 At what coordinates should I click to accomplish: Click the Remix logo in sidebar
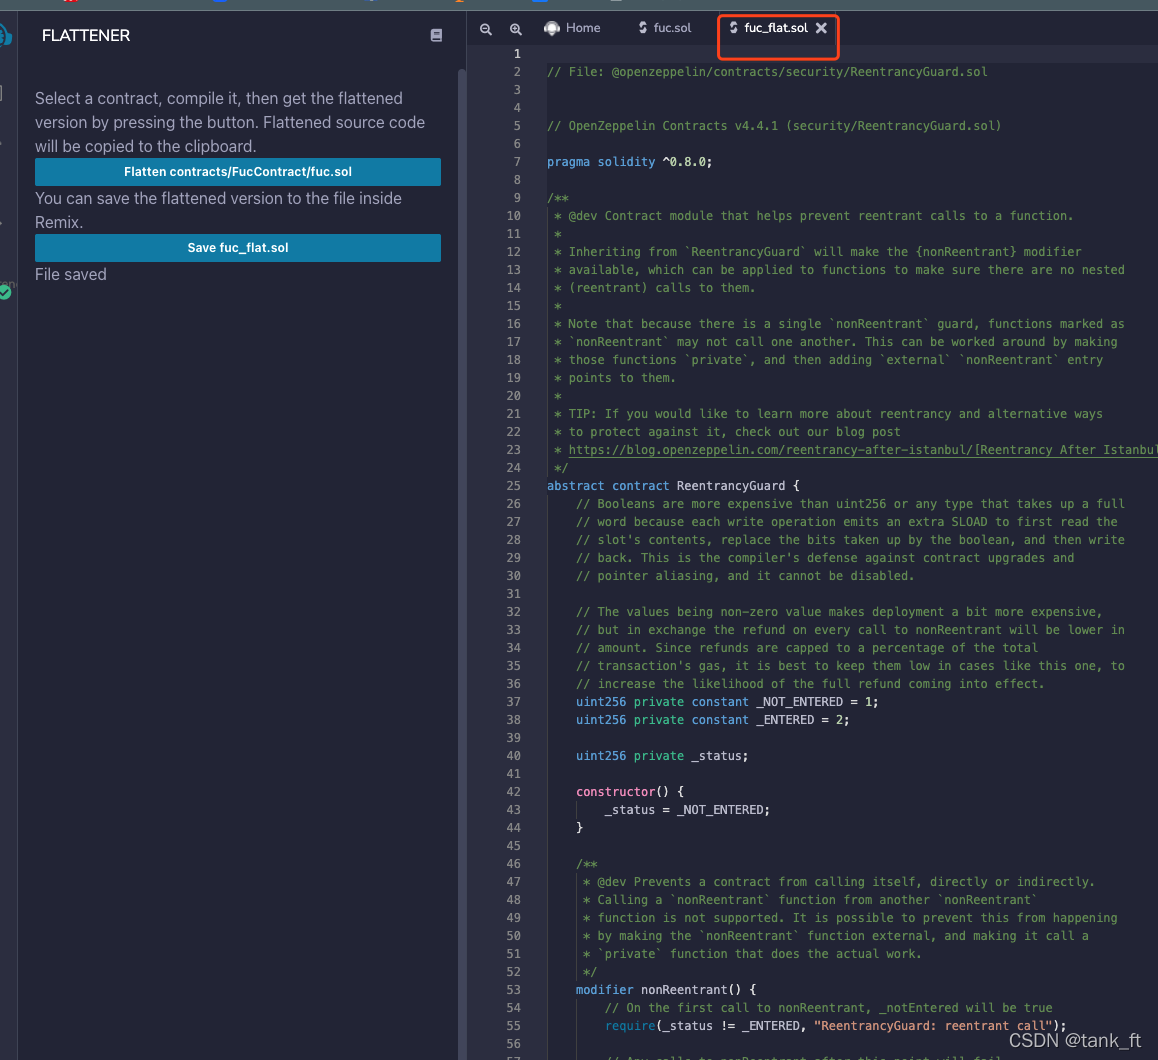(x=4, y=35)
